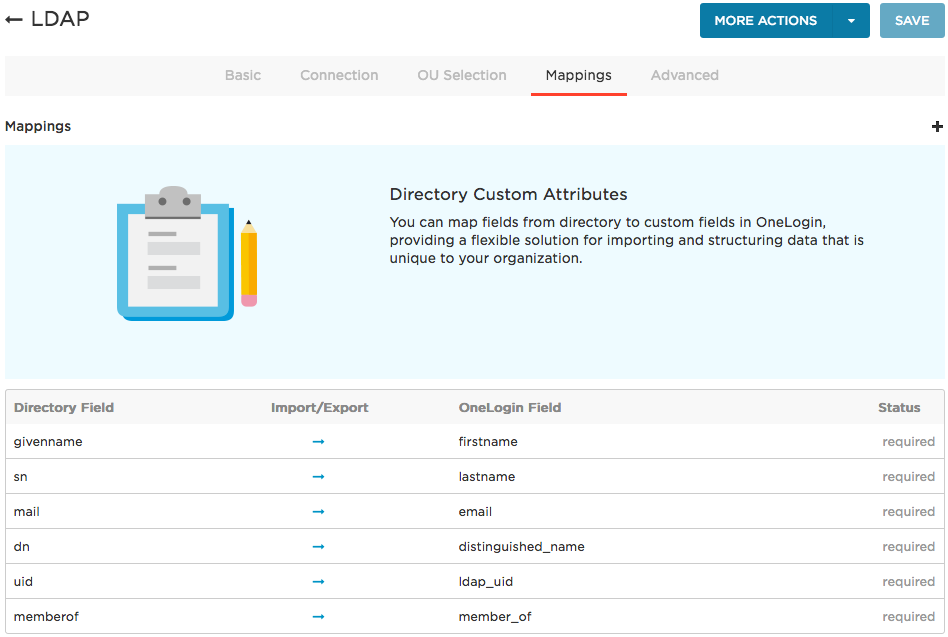Click the Status column header

pyautogui.click(x=899, y=408)
